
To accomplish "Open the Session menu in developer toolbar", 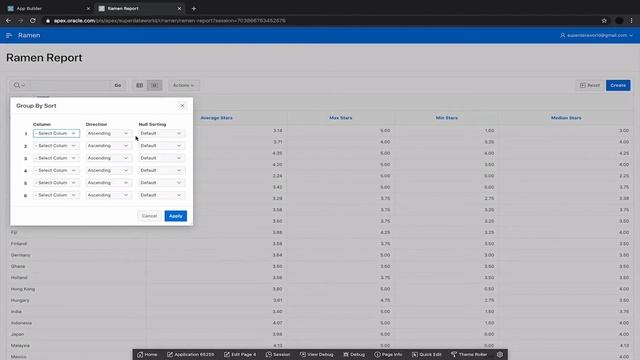I will click(278, 354).
